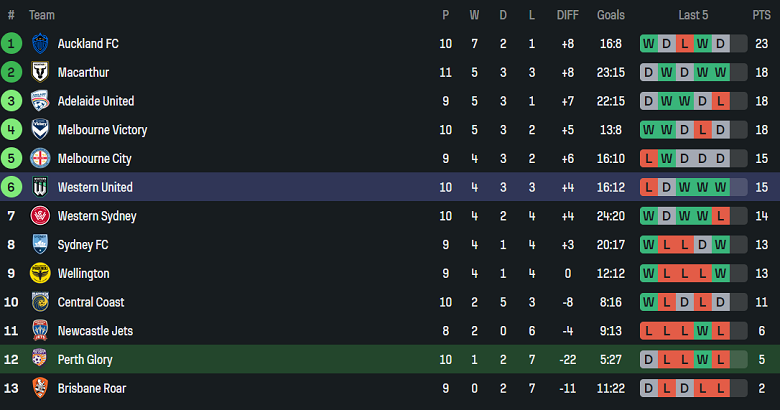Viewport: 780px width, 410px height.
Task: Click Perth Glory's green W form badge
Action: click(x=702, y=359)
